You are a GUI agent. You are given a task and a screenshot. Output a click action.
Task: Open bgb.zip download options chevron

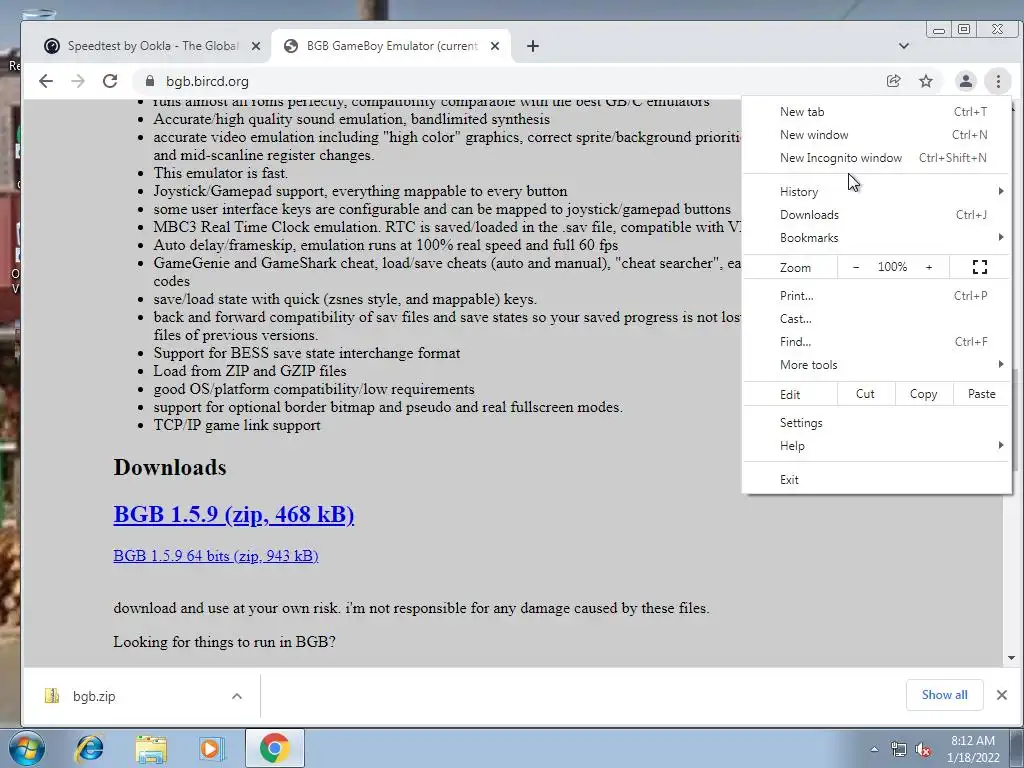[237, 696]
